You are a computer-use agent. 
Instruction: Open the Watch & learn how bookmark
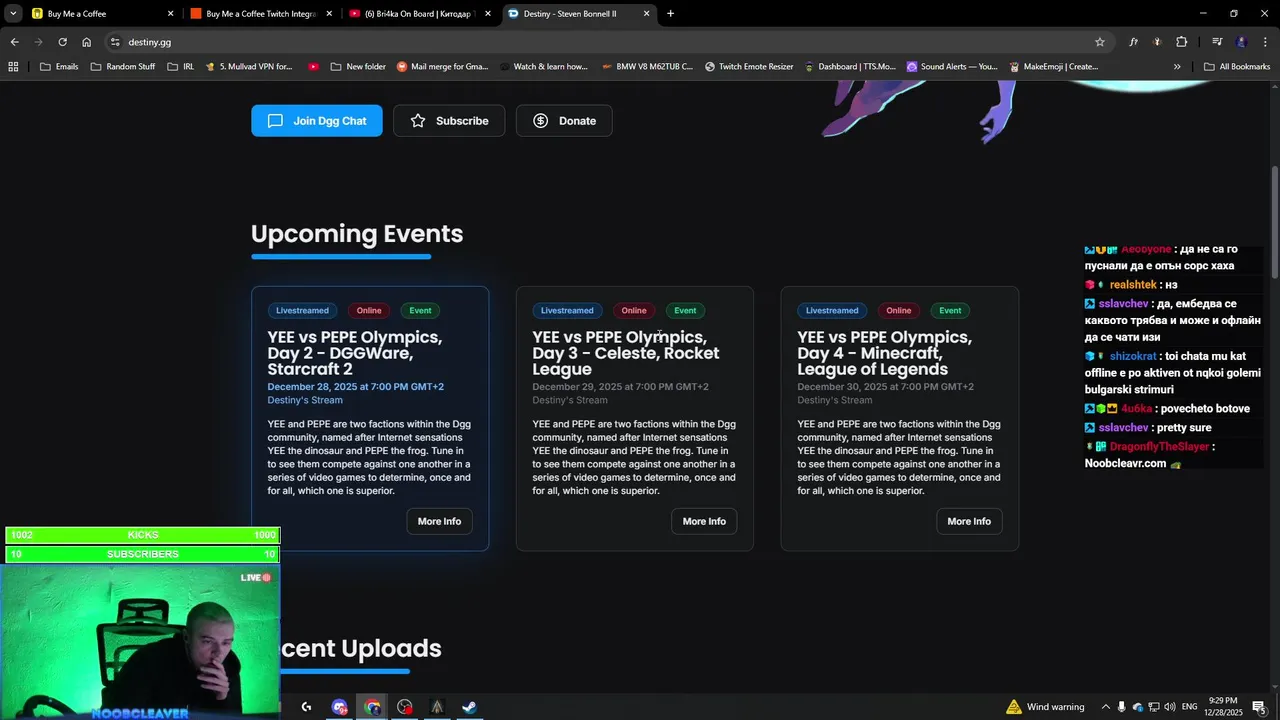pos(545,67)
